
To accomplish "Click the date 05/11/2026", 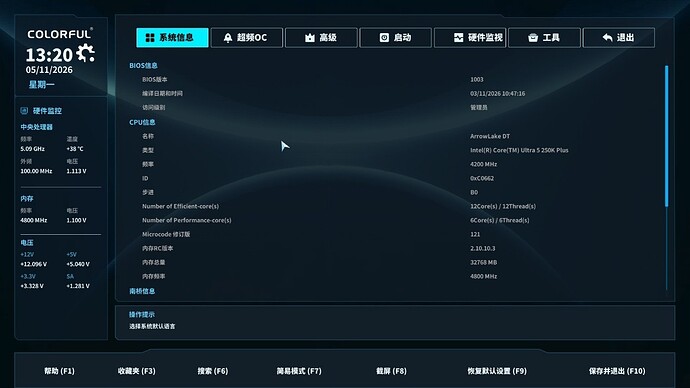I will [x=49, y=70].
